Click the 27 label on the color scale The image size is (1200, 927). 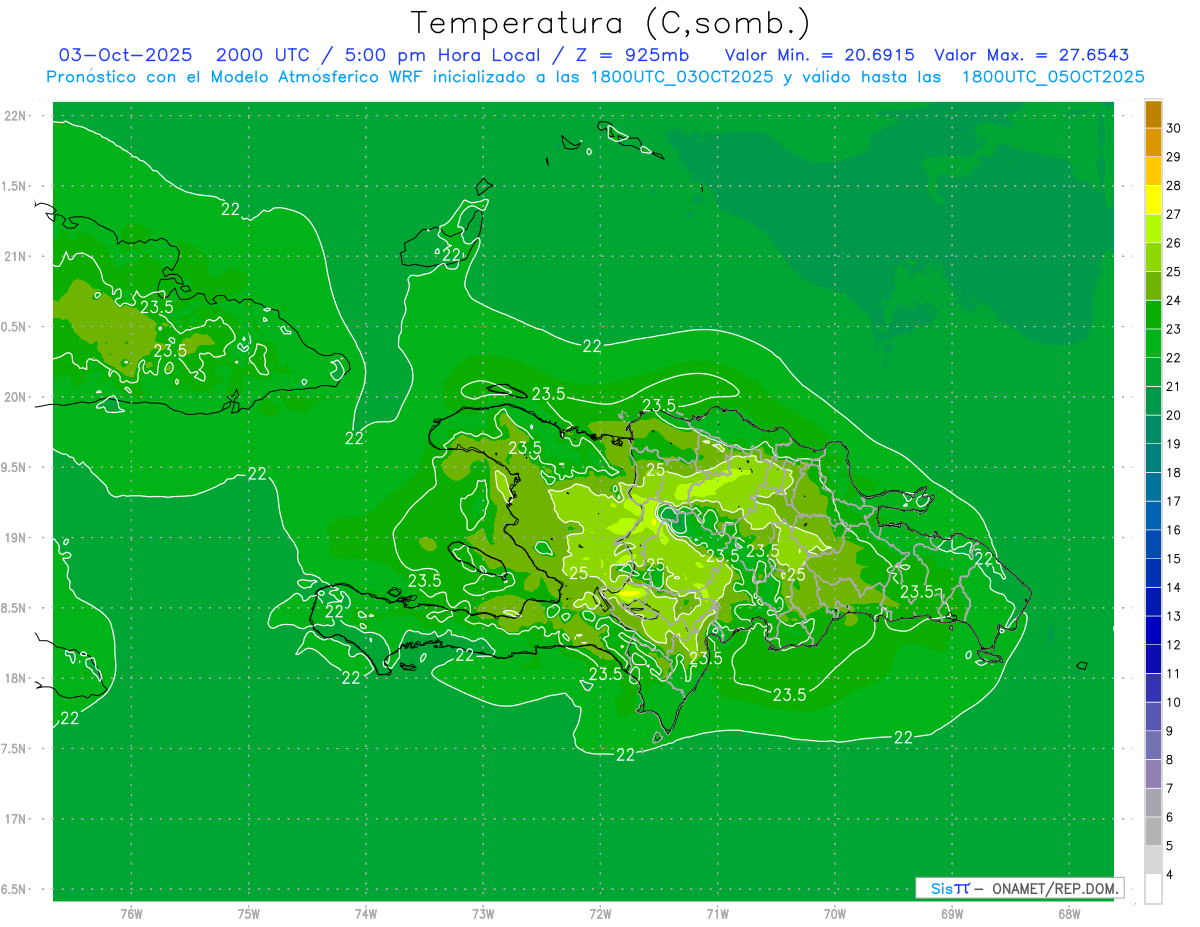pyautogui.click(x=1173, y=214)
